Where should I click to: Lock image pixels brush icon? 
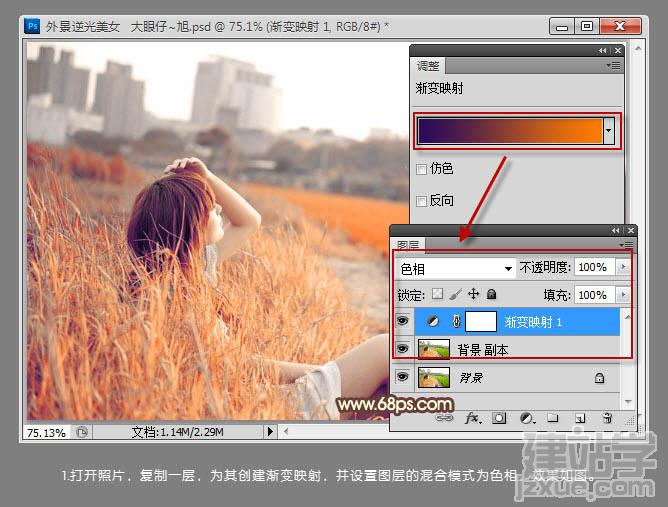[455, 294]
